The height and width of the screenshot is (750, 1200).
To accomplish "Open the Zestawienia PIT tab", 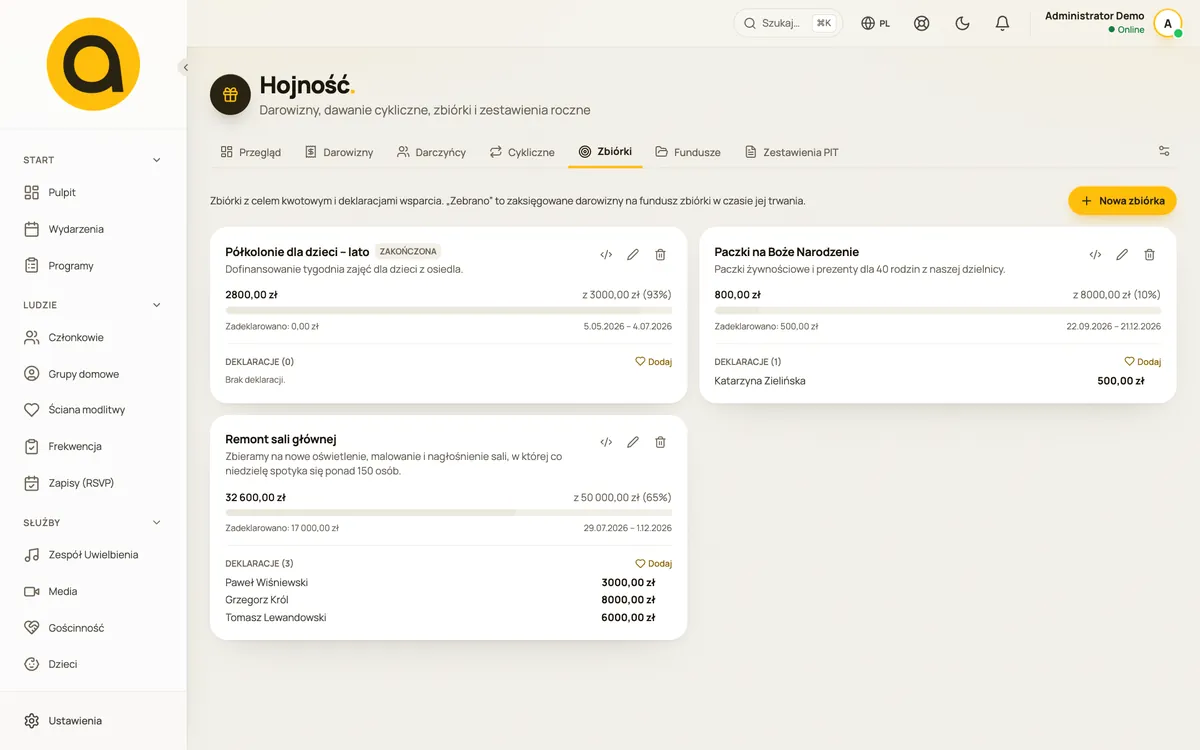I will [x=792, y=152].
